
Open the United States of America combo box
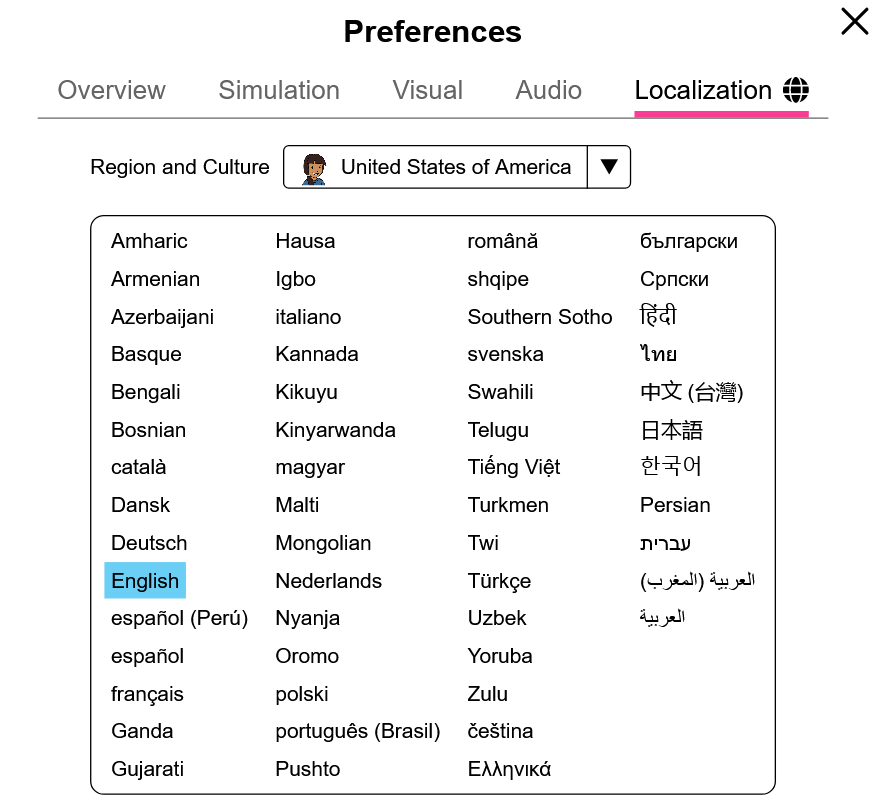tap(457, 167)
